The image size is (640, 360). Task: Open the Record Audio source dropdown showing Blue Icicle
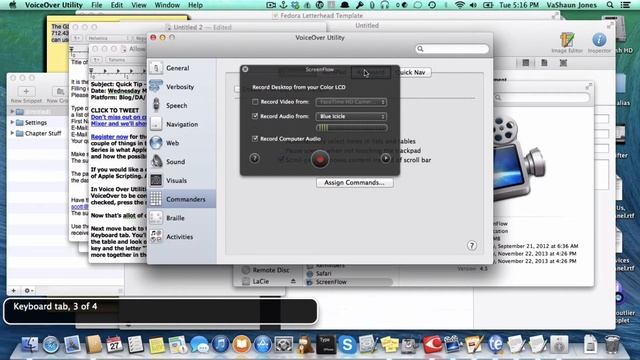click(351, 116)
